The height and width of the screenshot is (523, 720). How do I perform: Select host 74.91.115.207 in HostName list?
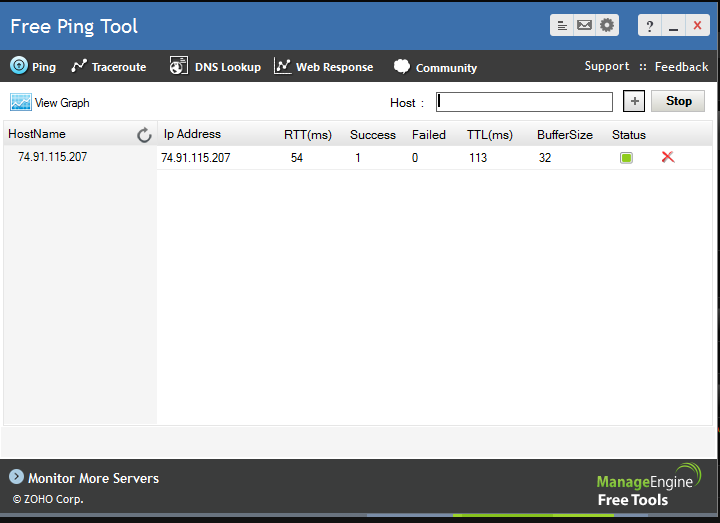pyautogui.click(x=52, y=157)
